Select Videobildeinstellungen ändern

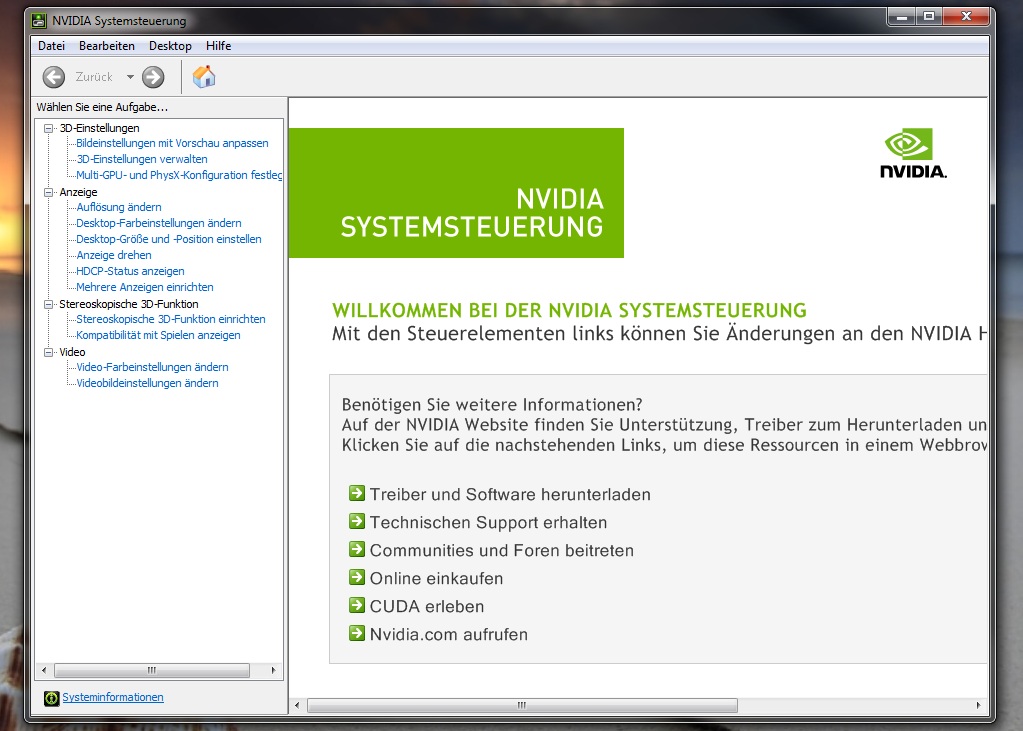point(147,382)
